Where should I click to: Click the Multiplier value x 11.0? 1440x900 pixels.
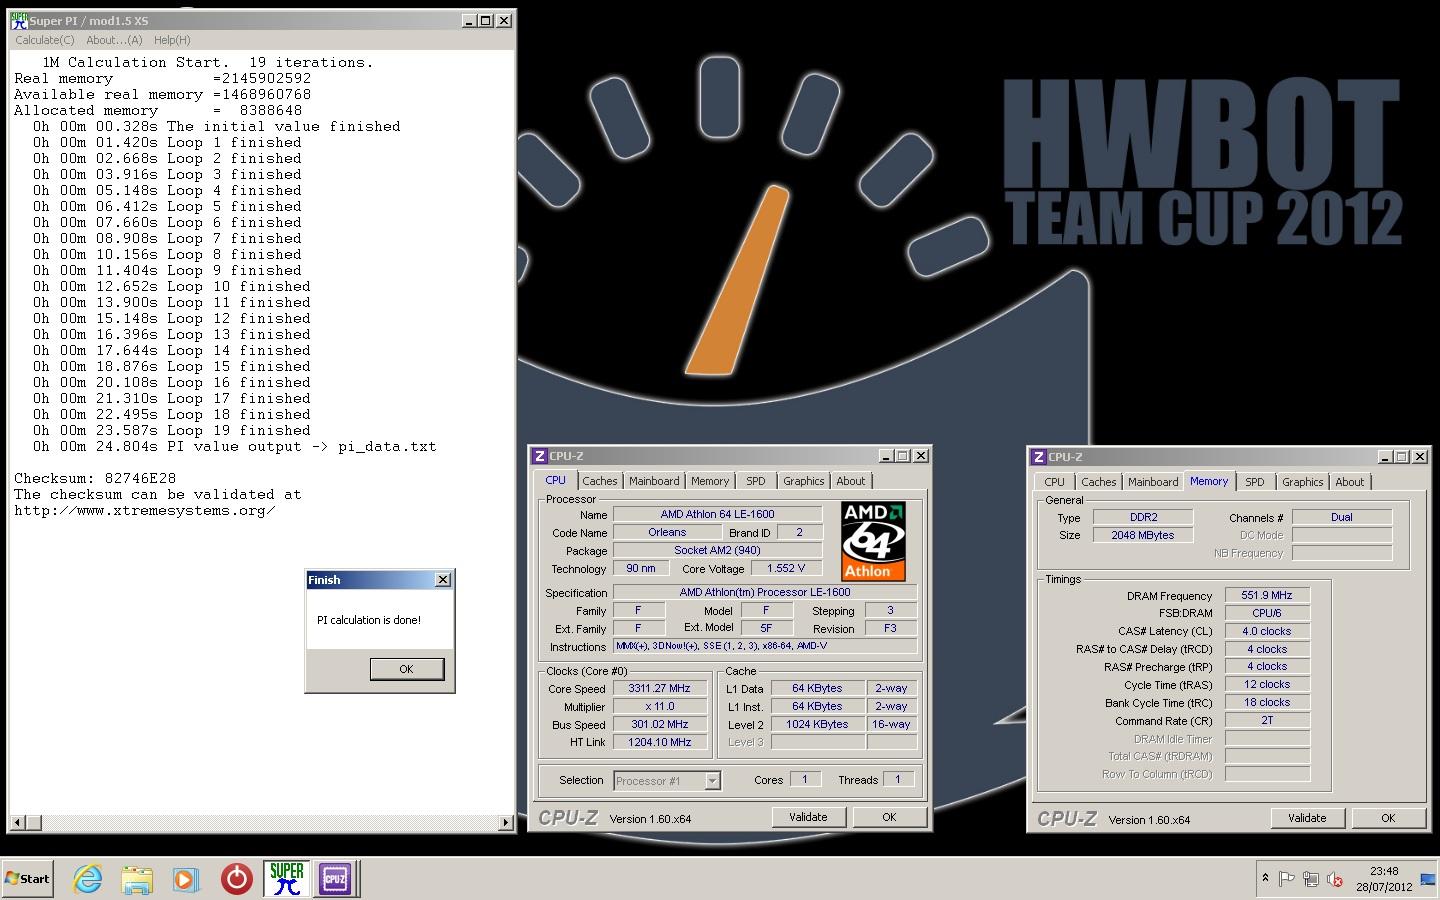pyautogui.click(x=659, y=706)
